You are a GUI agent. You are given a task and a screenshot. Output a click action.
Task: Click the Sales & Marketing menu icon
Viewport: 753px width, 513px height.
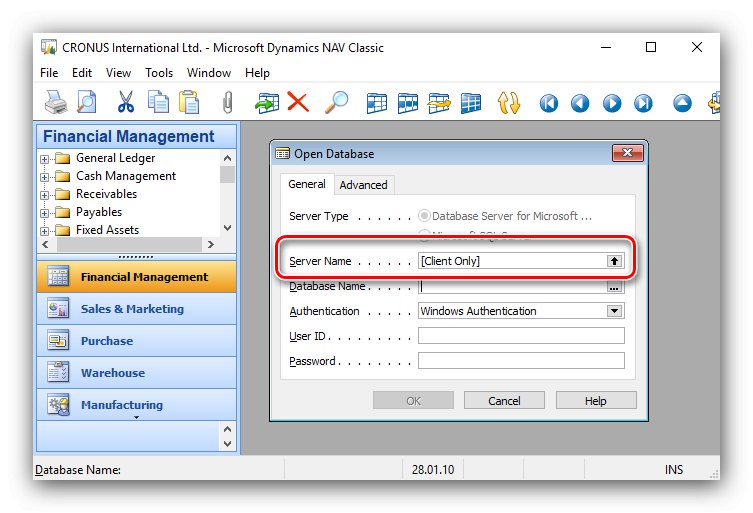click(x=58, y=308)
